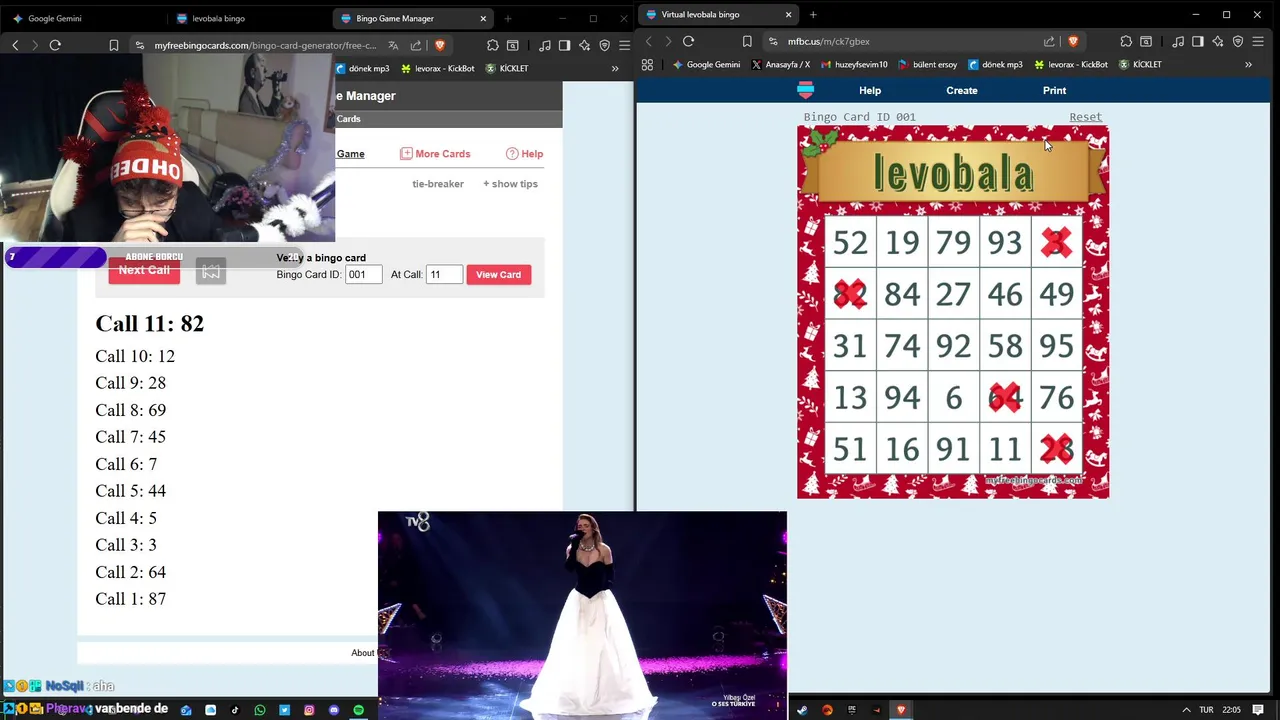Open huzeyfsevim10 Gmail bookmark
Screen dimensions: 1280x720
pos(854,64)
